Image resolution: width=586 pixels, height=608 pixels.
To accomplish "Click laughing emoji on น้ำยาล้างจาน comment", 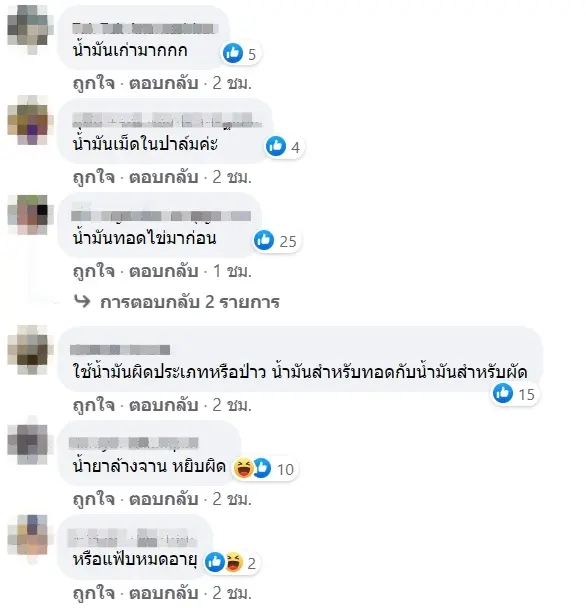I will click(x=243, y=468).
